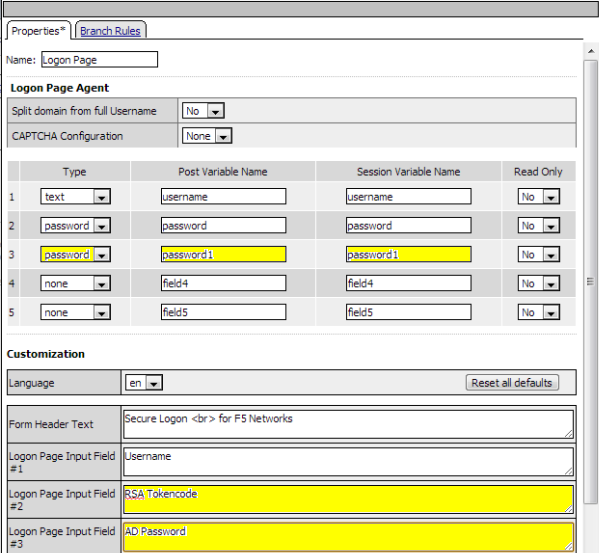Image resolution: width=600 pixels, height=553 pixels.
Task: Switch to the Branch Rules tab
Action: pos(110,31)
